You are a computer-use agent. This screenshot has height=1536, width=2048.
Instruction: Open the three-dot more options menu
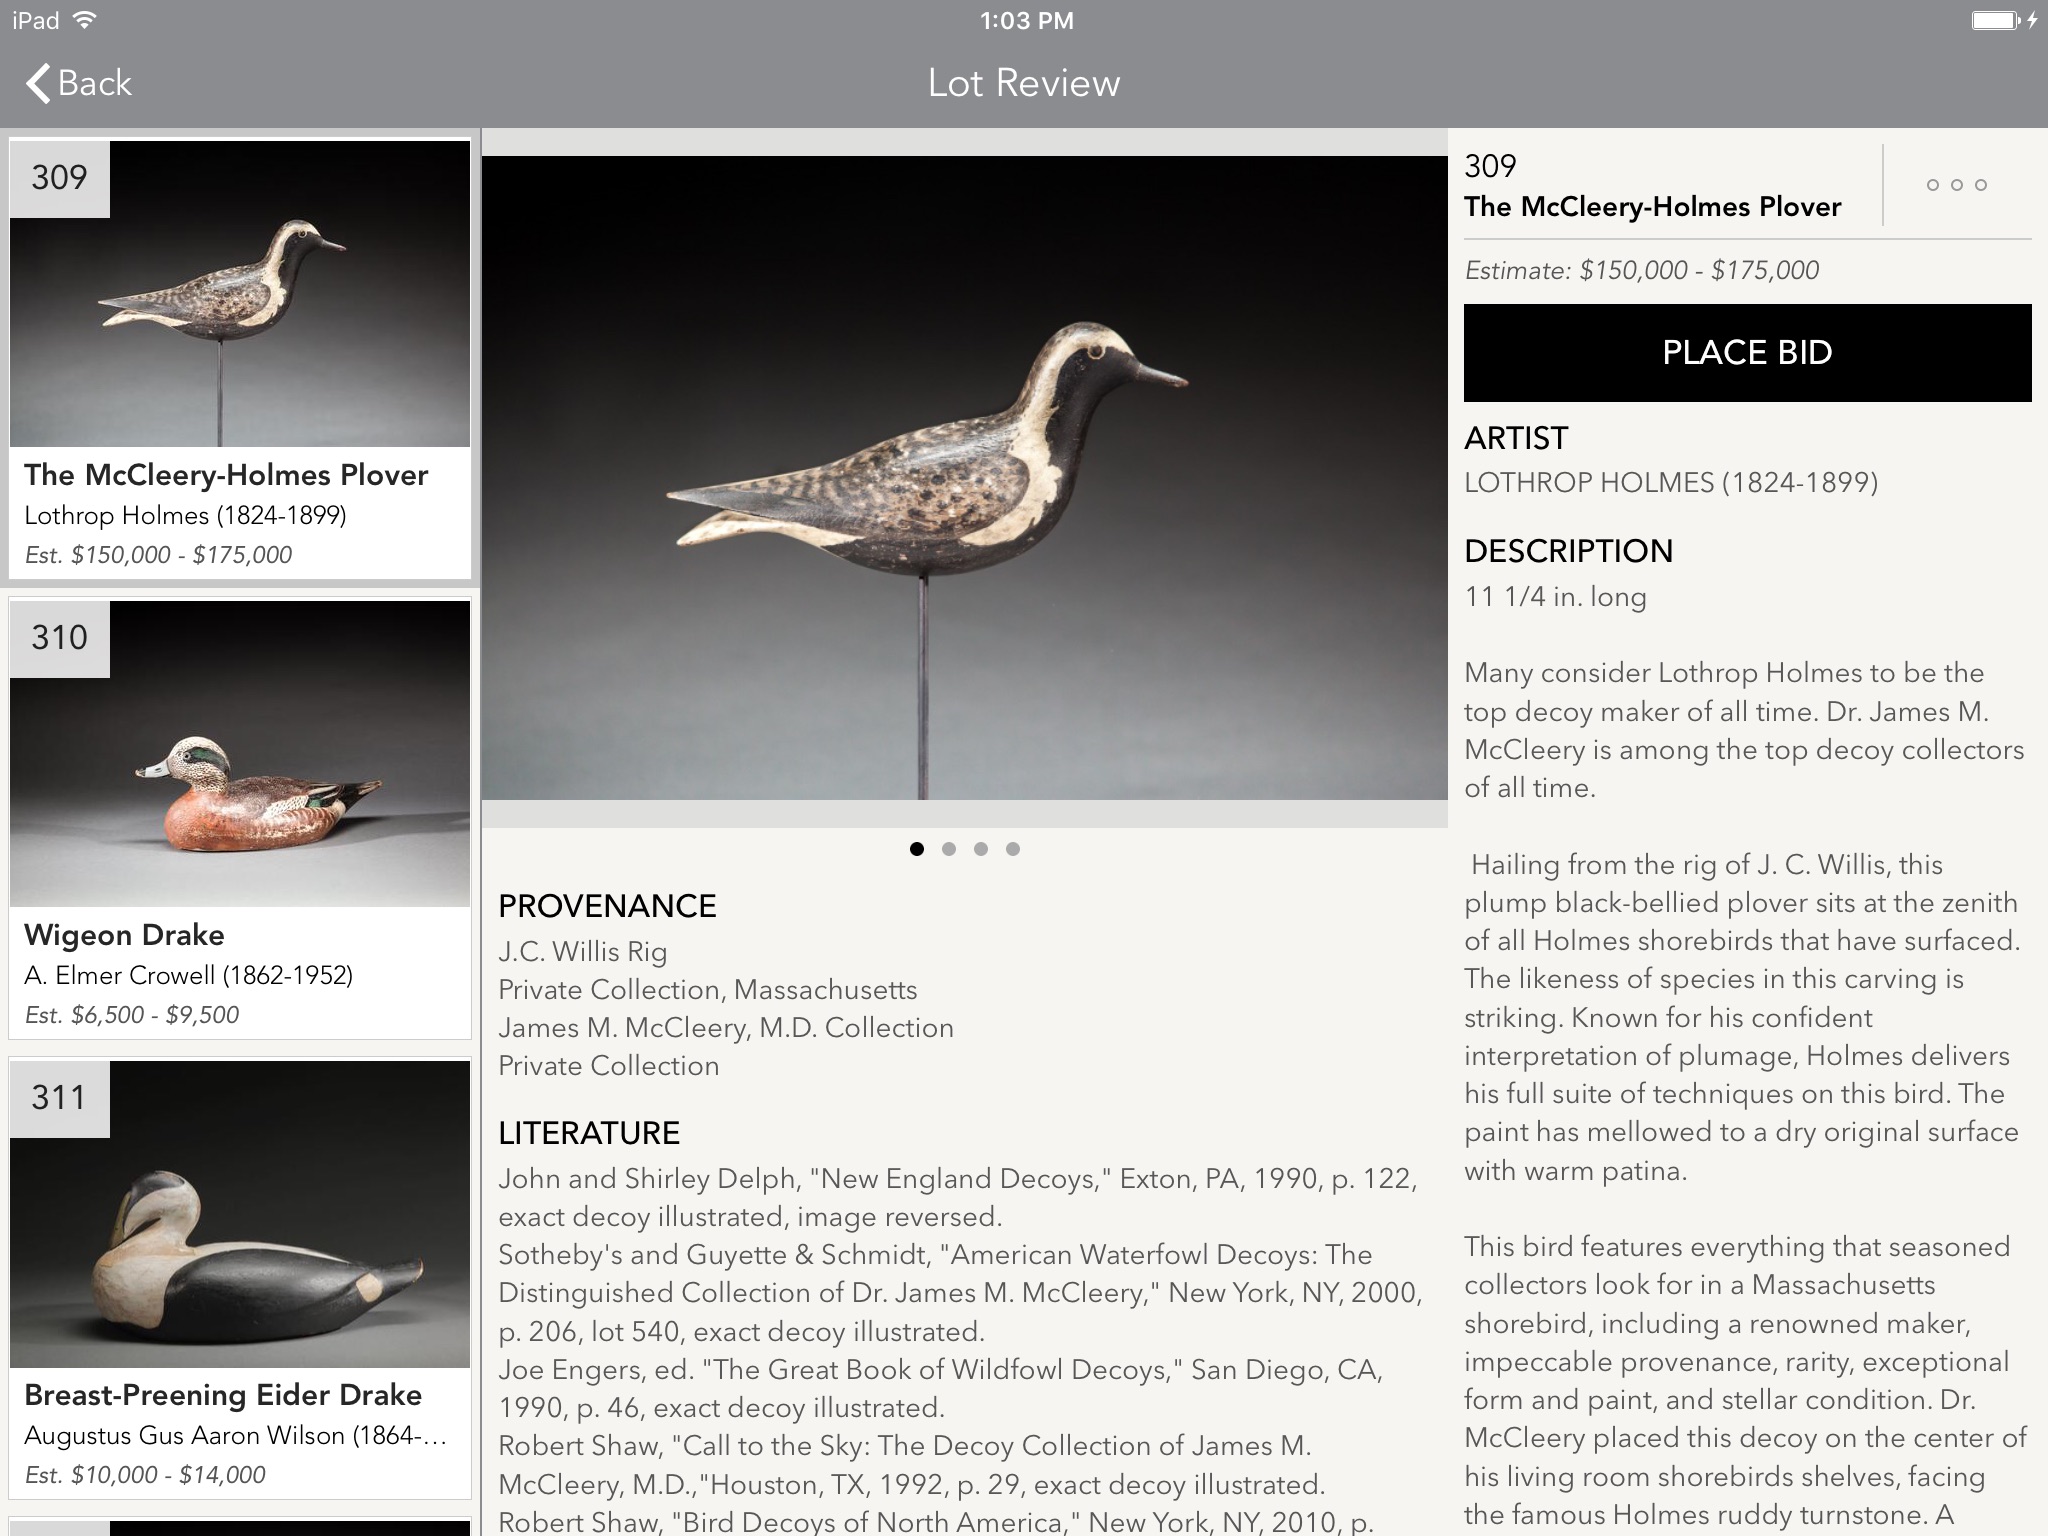click(x=1956, y=185)
